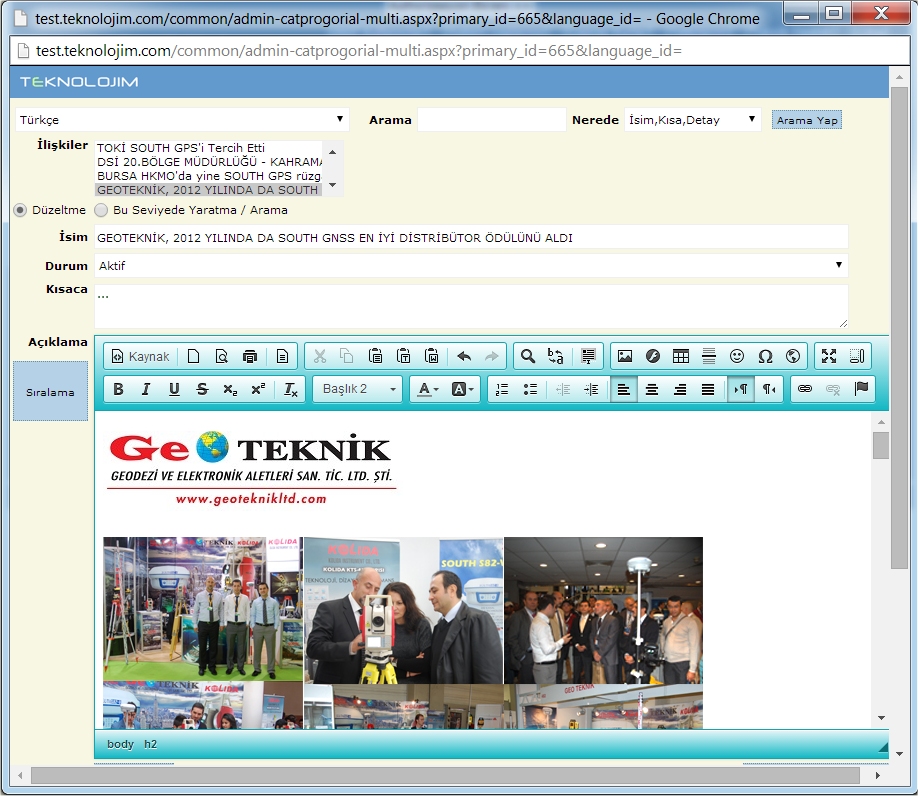Viewport: 918px width, 796px height.
Task: Insert bulleted list
Action: pos(530,389)
